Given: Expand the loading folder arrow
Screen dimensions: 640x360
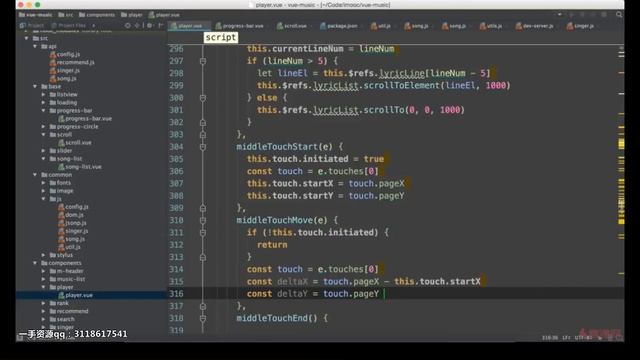Looking at the screenshot, I should pyautogui.click(x=43, y=102).
